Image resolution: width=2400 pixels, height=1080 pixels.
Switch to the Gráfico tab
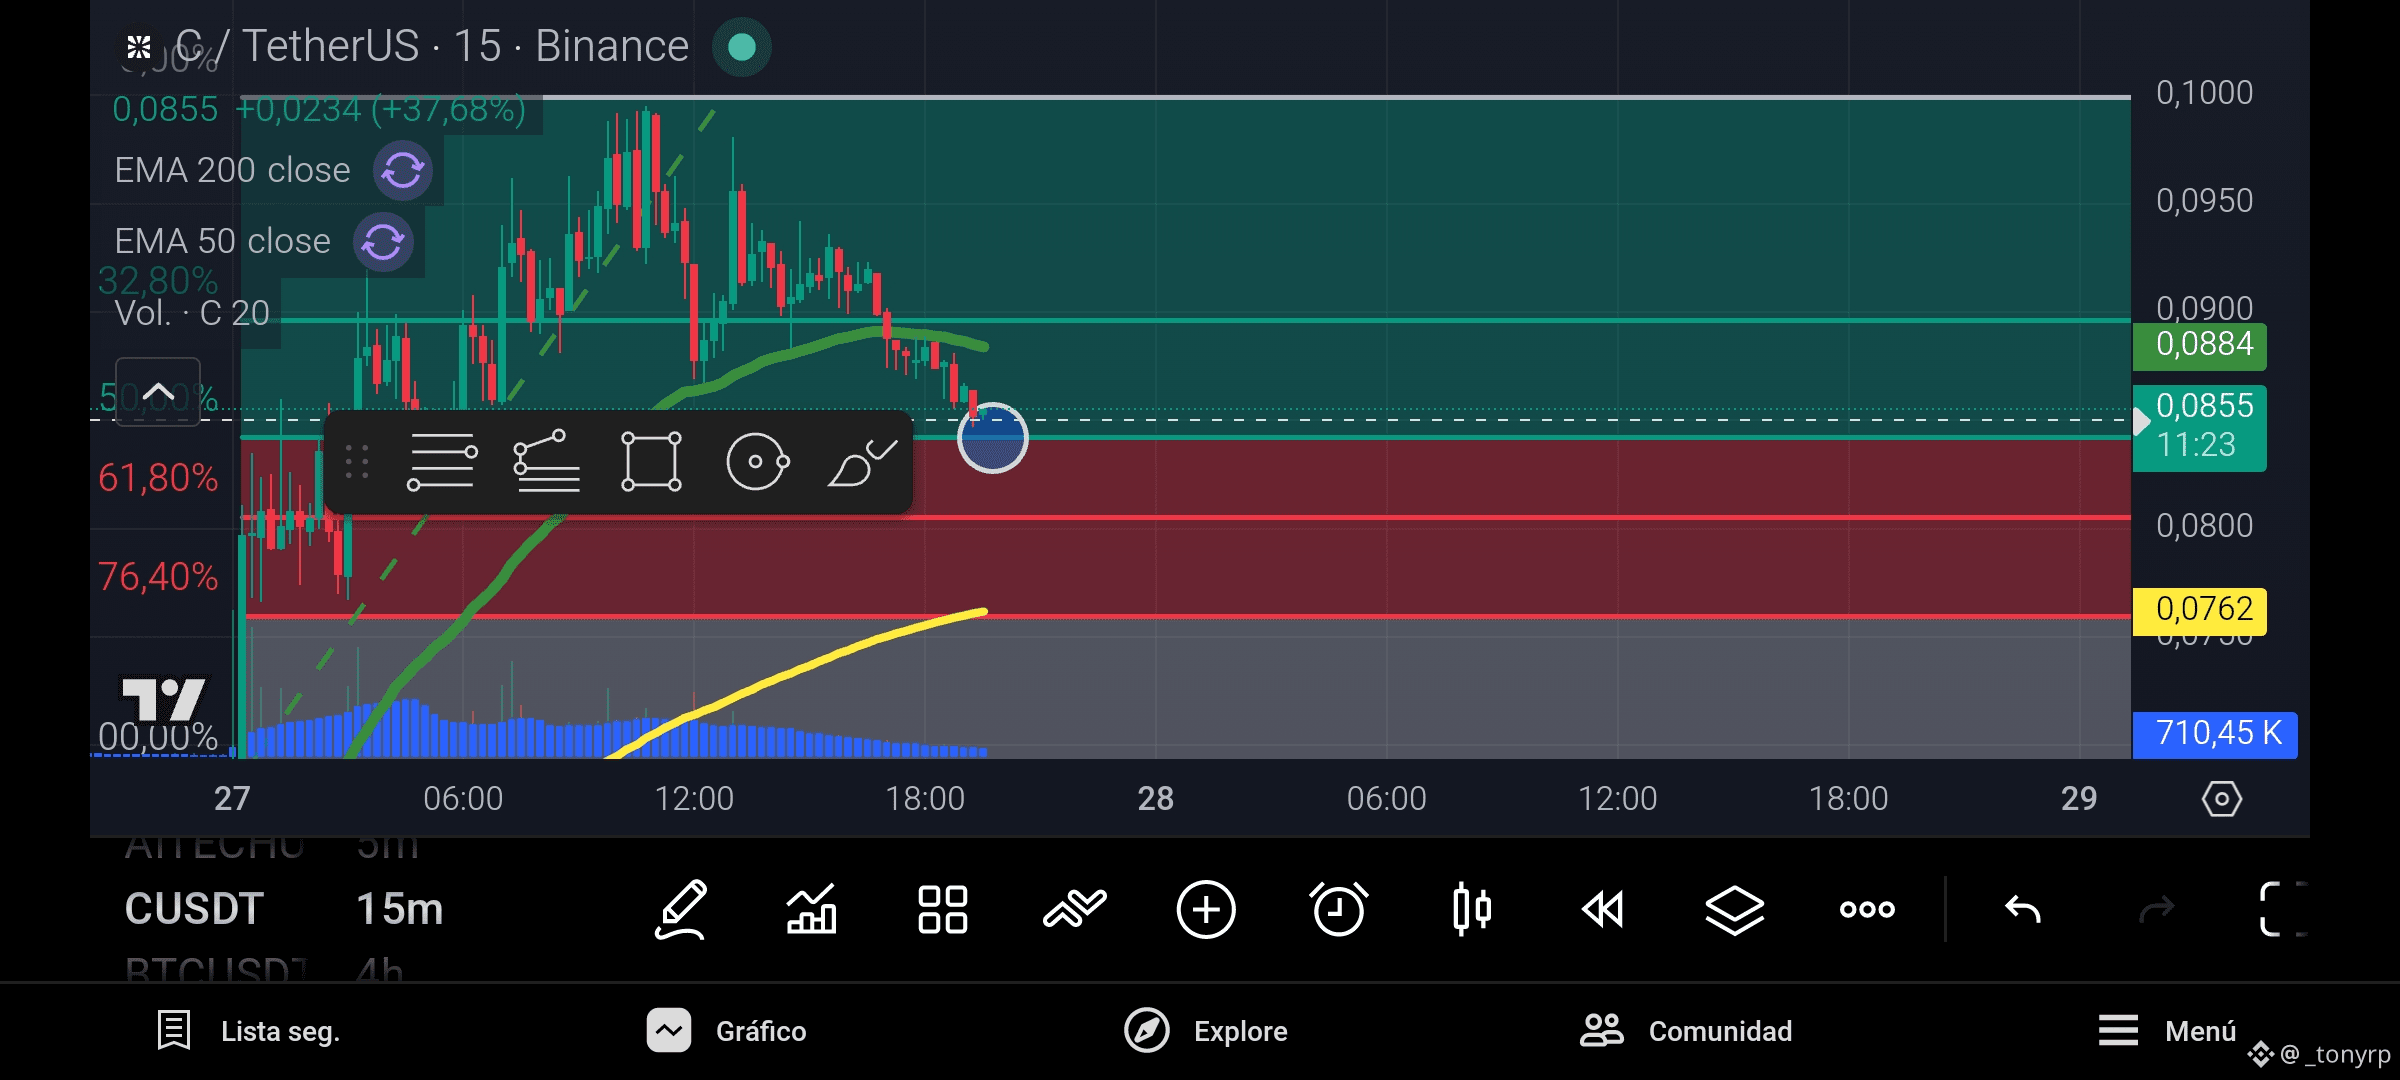point(727,1031)
